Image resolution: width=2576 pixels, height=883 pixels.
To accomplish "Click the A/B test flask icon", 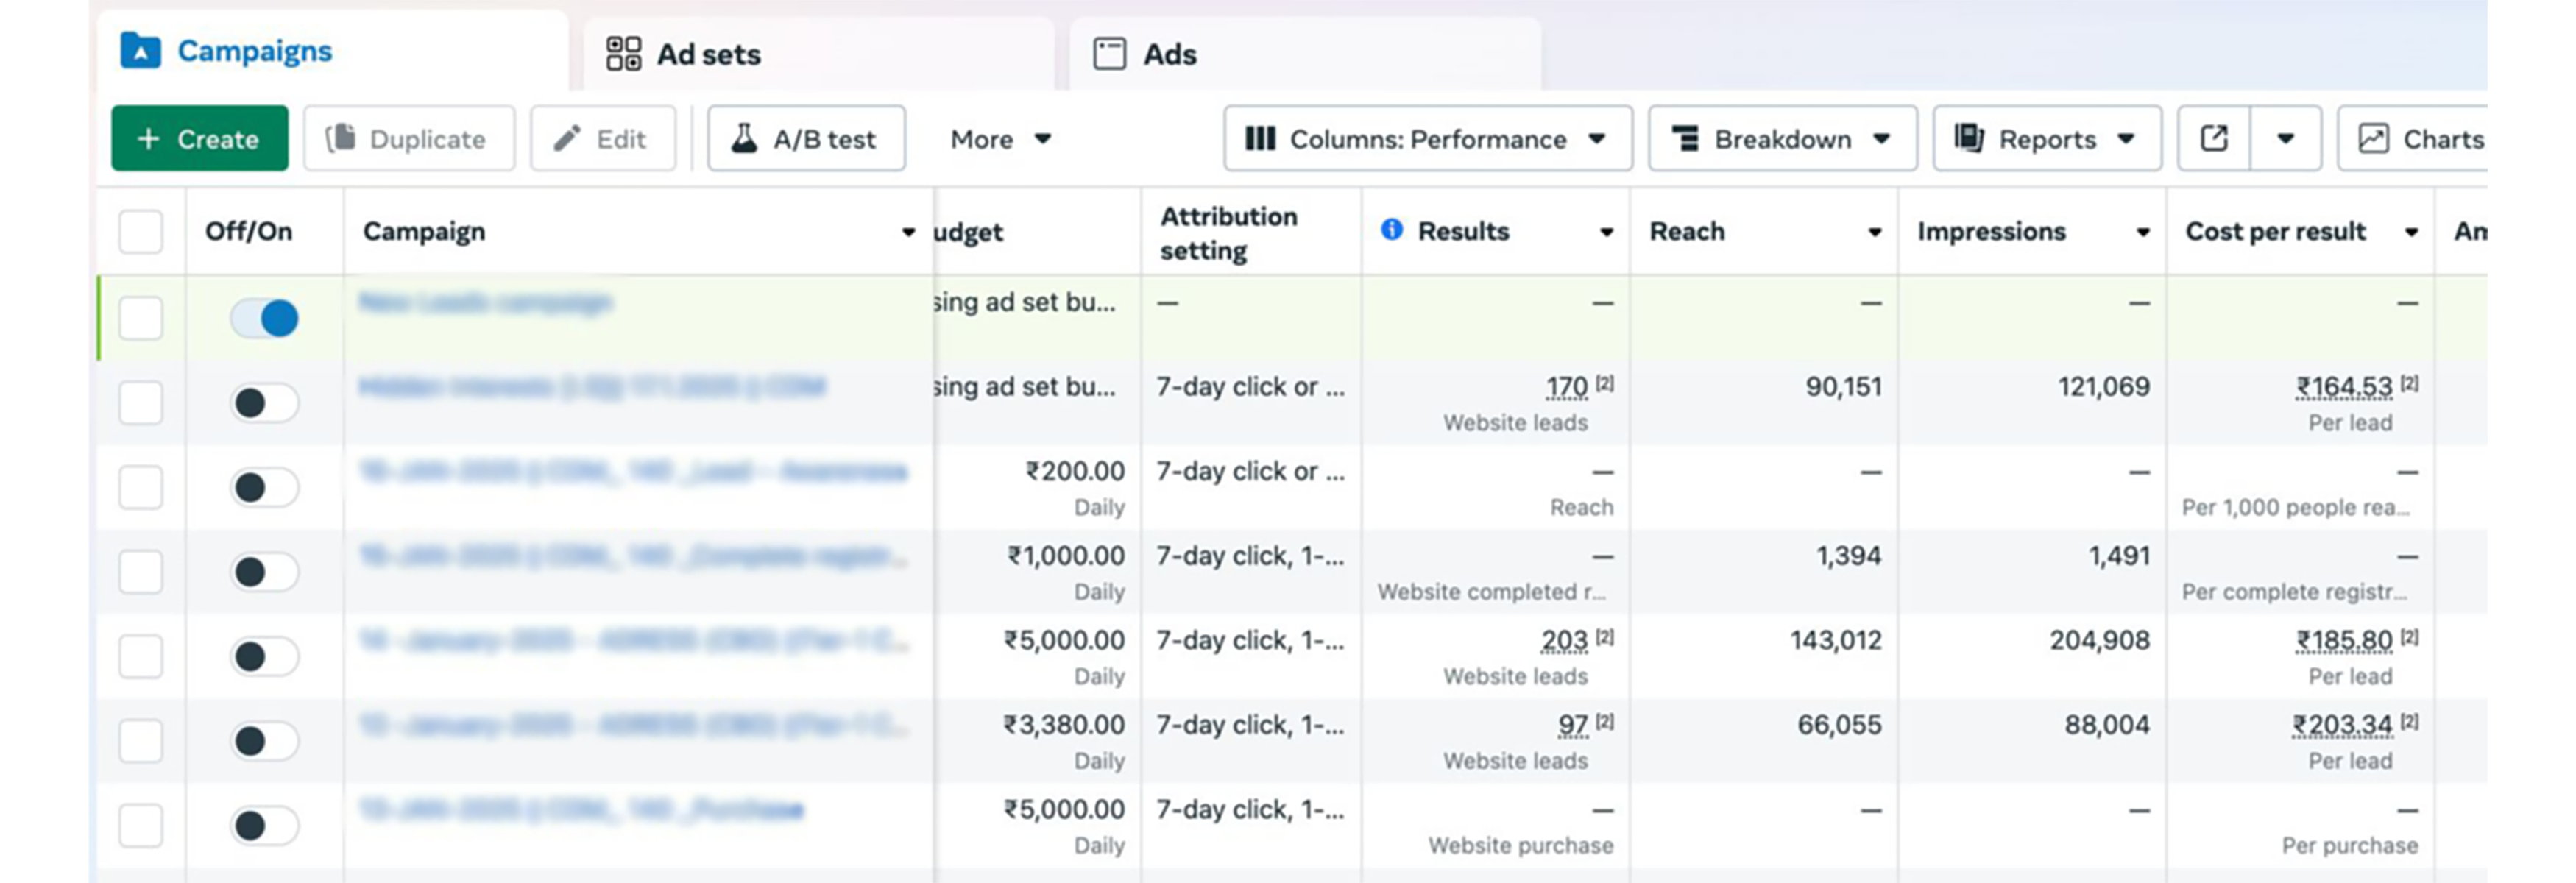I will (x=743, y=139).
